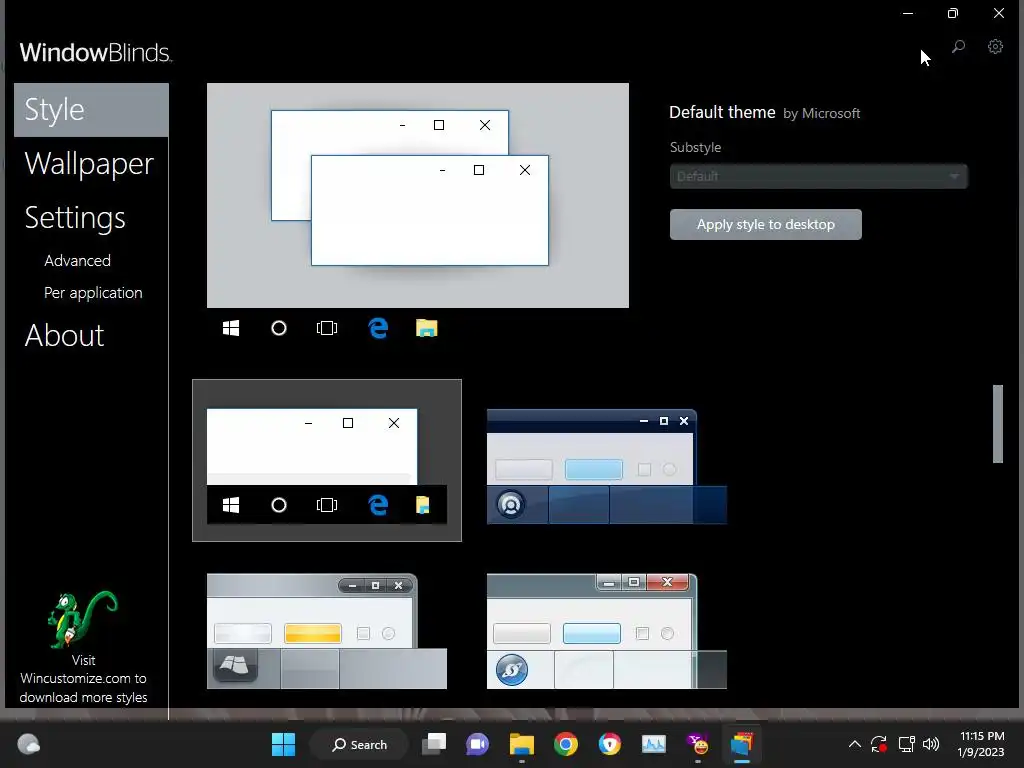Open the volume speaker tray icon
The image size is (1024, 768).
(x=931, y=744)
